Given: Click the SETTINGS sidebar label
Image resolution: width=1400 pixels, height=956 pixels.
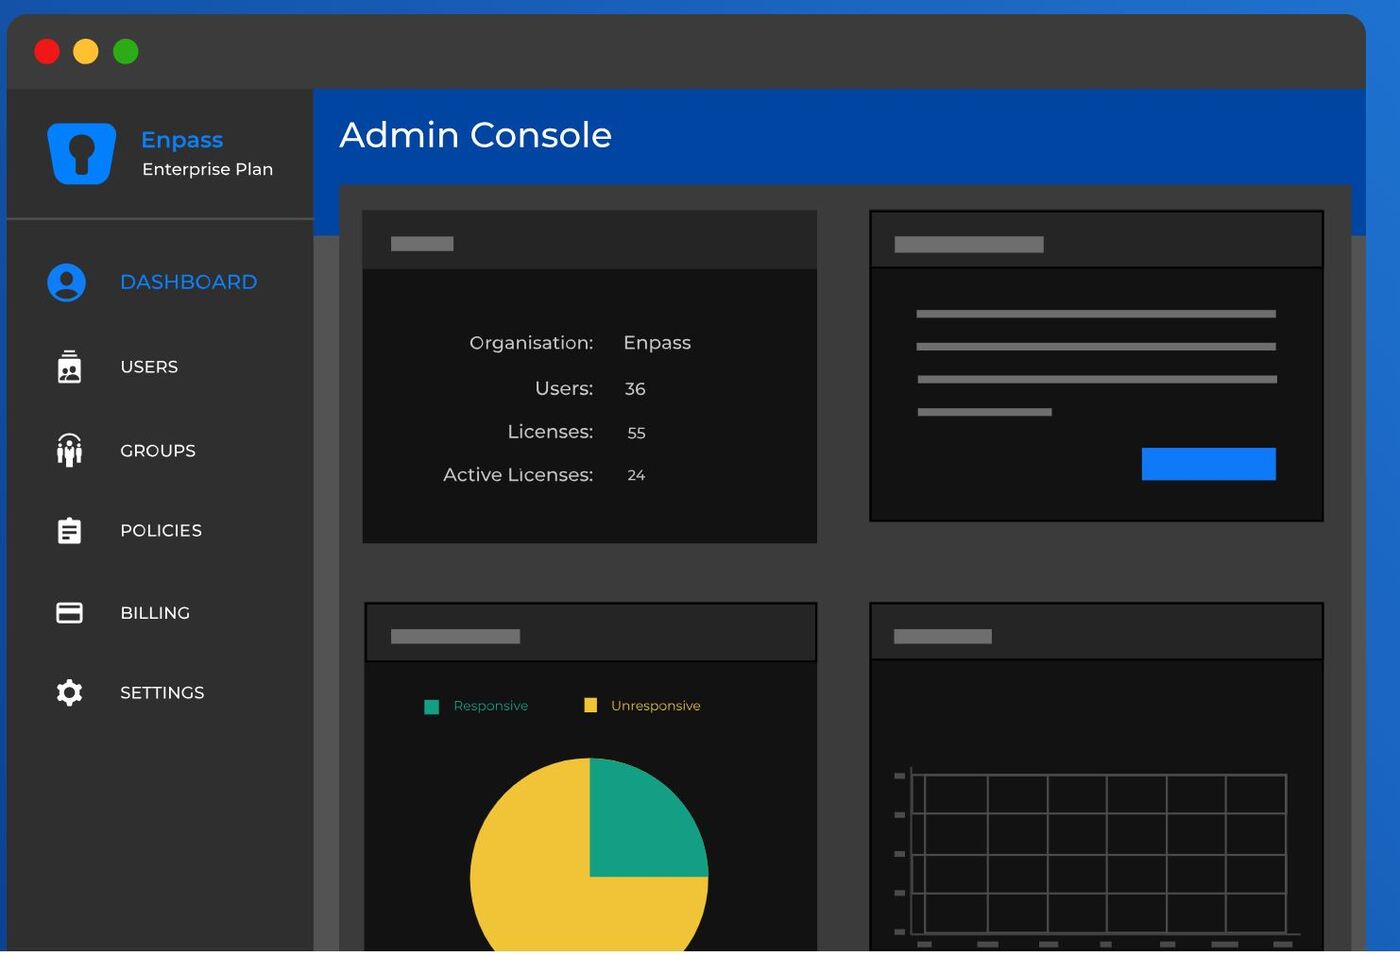Looking at the screenshot, I should [x=162, y=693].
